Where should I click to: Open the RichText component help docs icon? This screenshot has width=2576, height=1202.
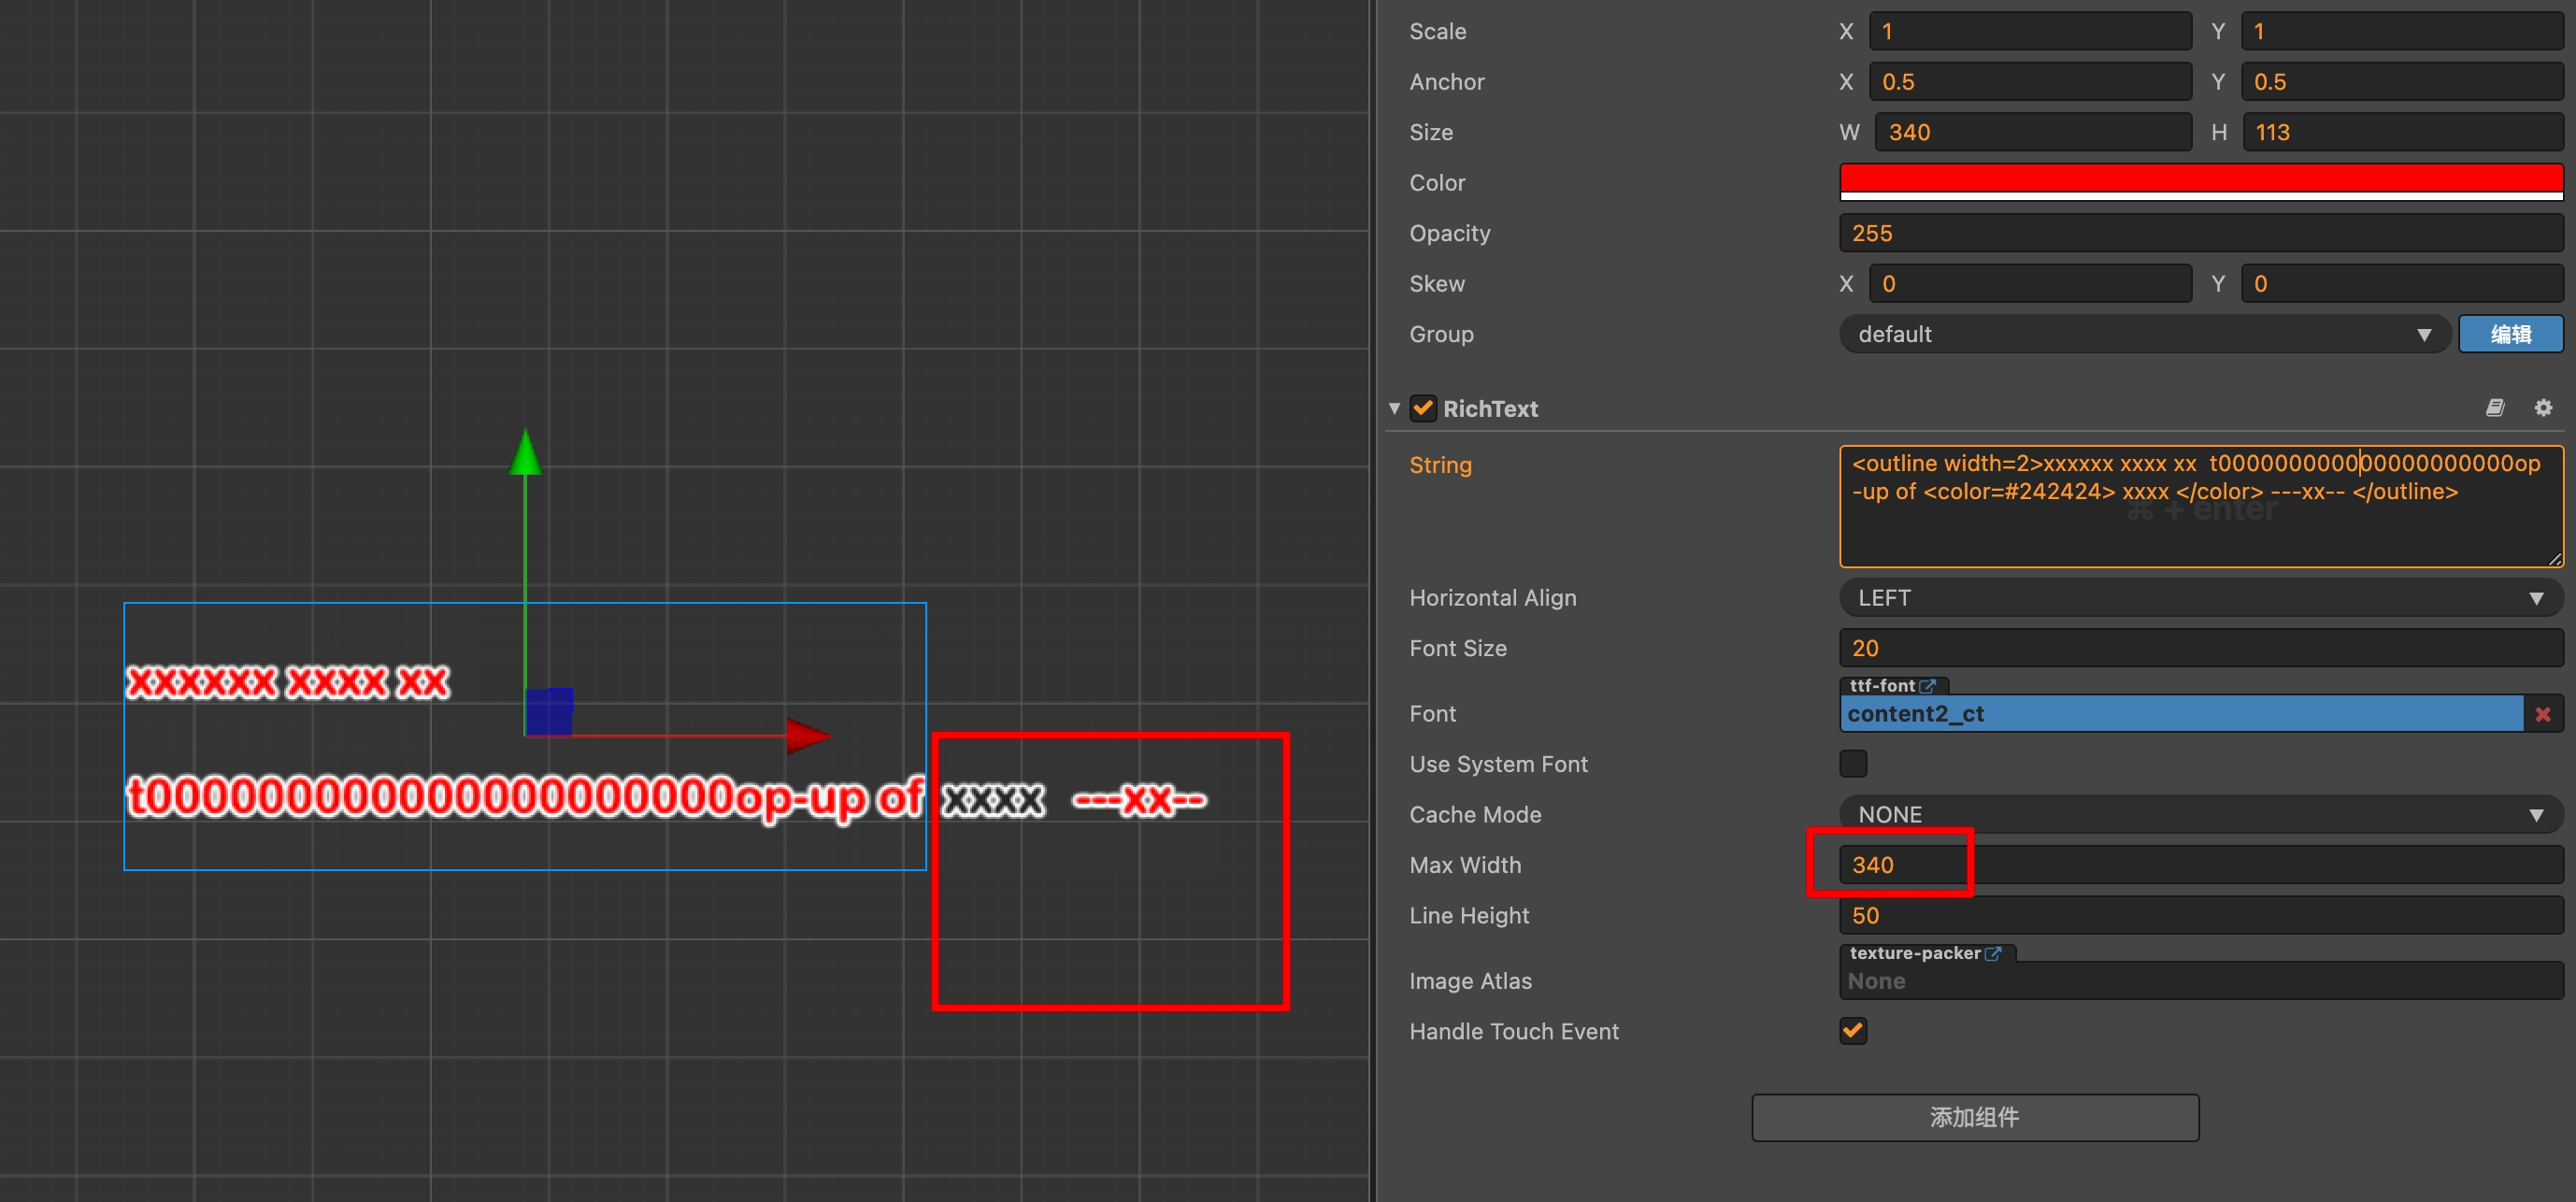[x=2494, y=408]
